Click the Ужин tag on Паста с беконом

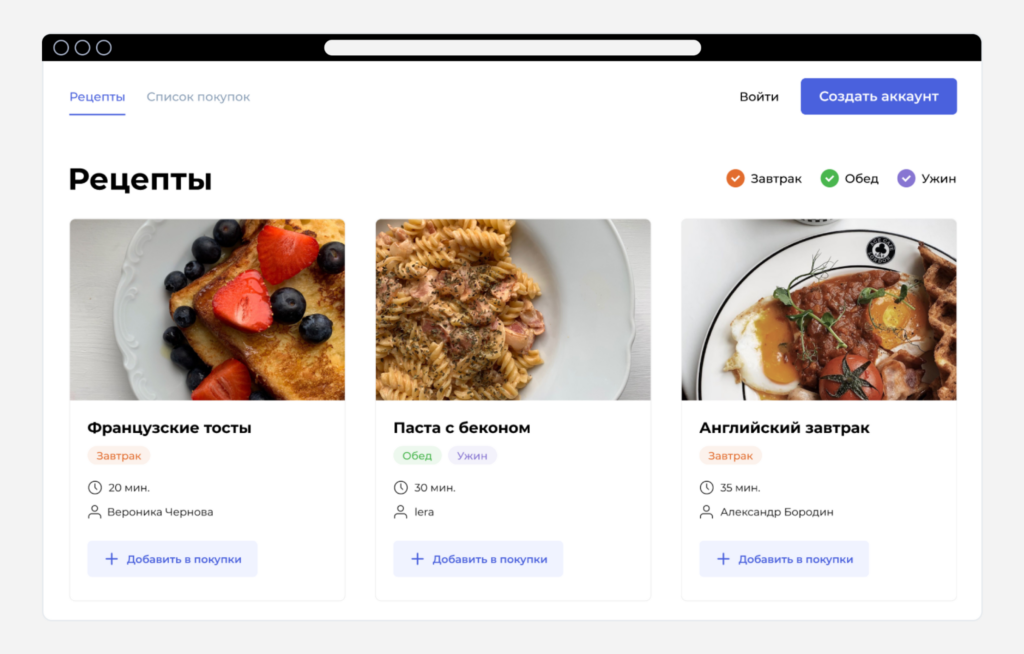point(472,455)
